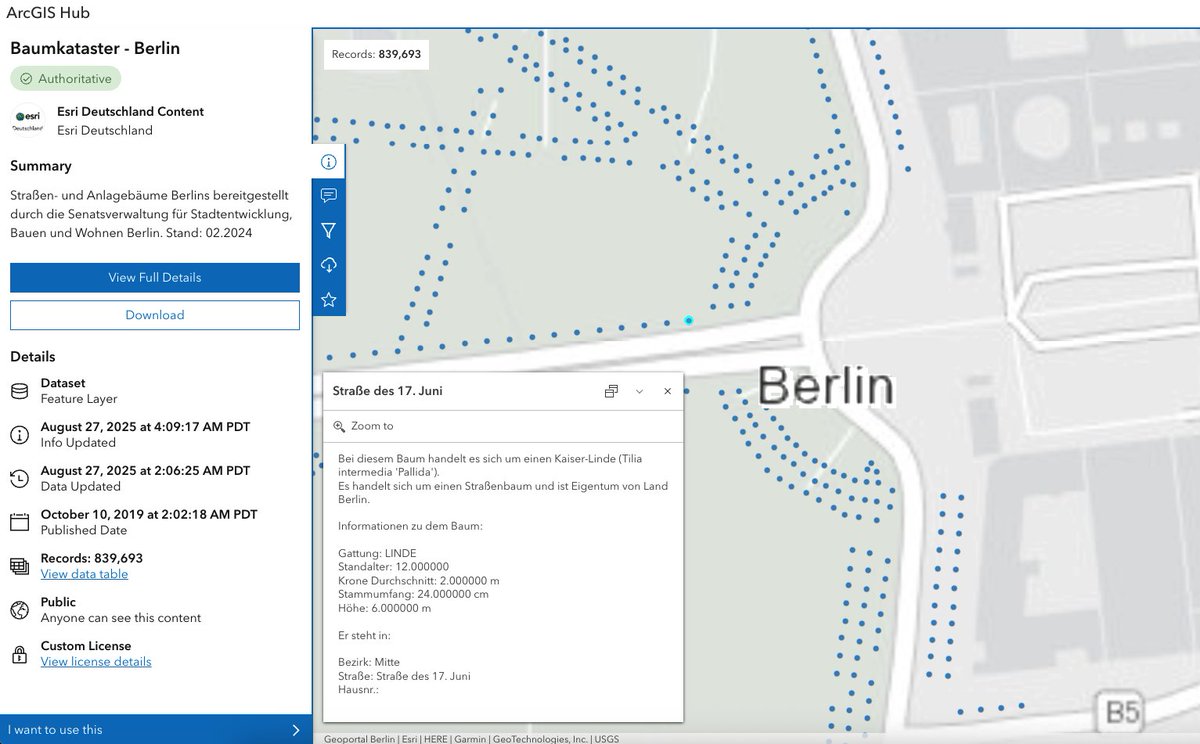
Task: Click the Baumkataster - Berlin title
Action: pos(95,48)
